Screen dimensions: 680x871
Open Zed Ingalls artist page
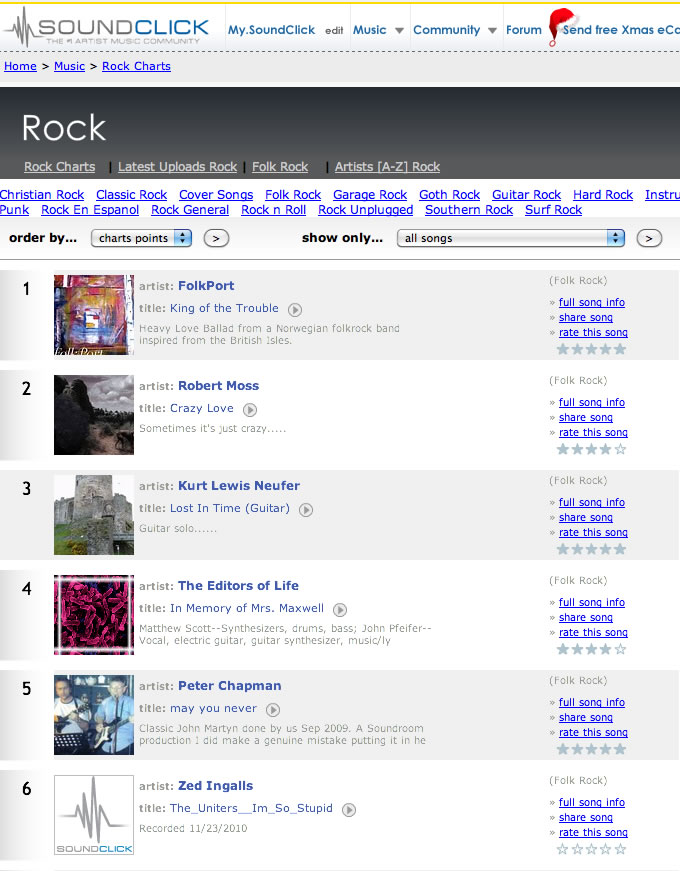216,786
